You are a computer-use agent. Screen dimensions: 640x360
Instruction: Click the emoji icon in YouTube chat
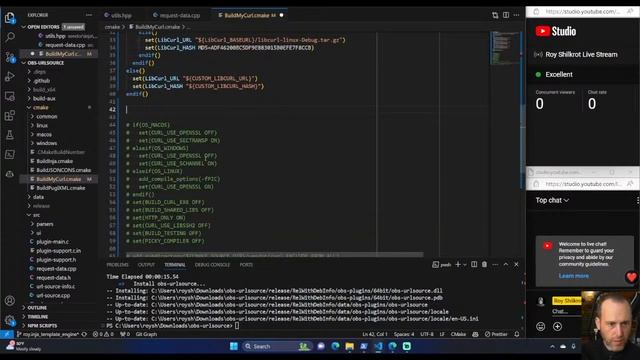540,327
